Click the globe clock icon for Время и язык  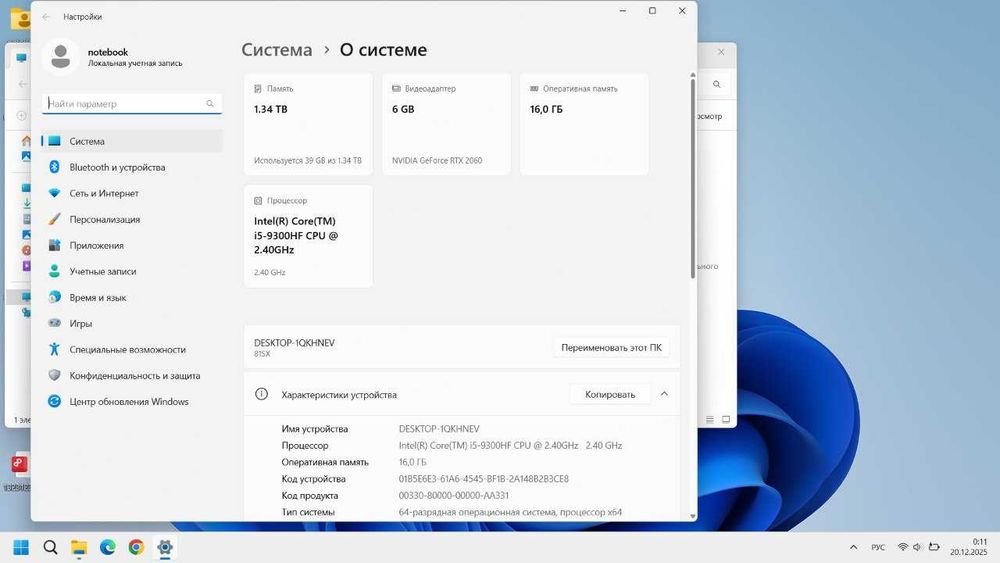click(x=54, y=297)
